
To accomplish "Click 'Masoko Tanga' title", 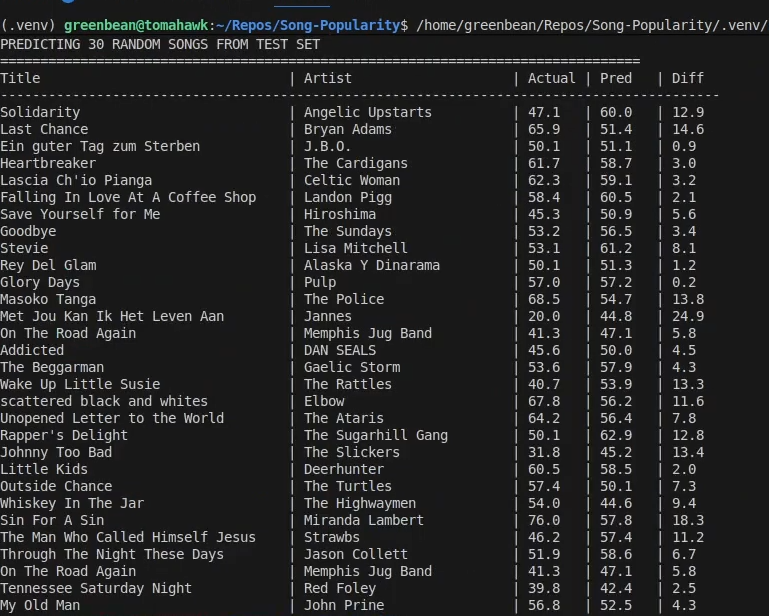I will point(48,299).
